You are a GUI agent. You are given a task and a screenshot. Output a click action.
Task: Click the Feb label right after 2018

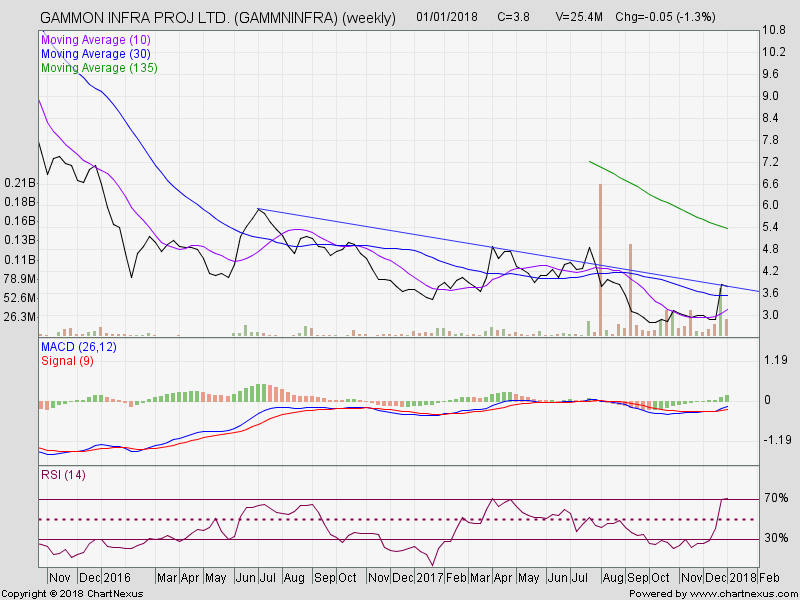(x=769, y=578)
